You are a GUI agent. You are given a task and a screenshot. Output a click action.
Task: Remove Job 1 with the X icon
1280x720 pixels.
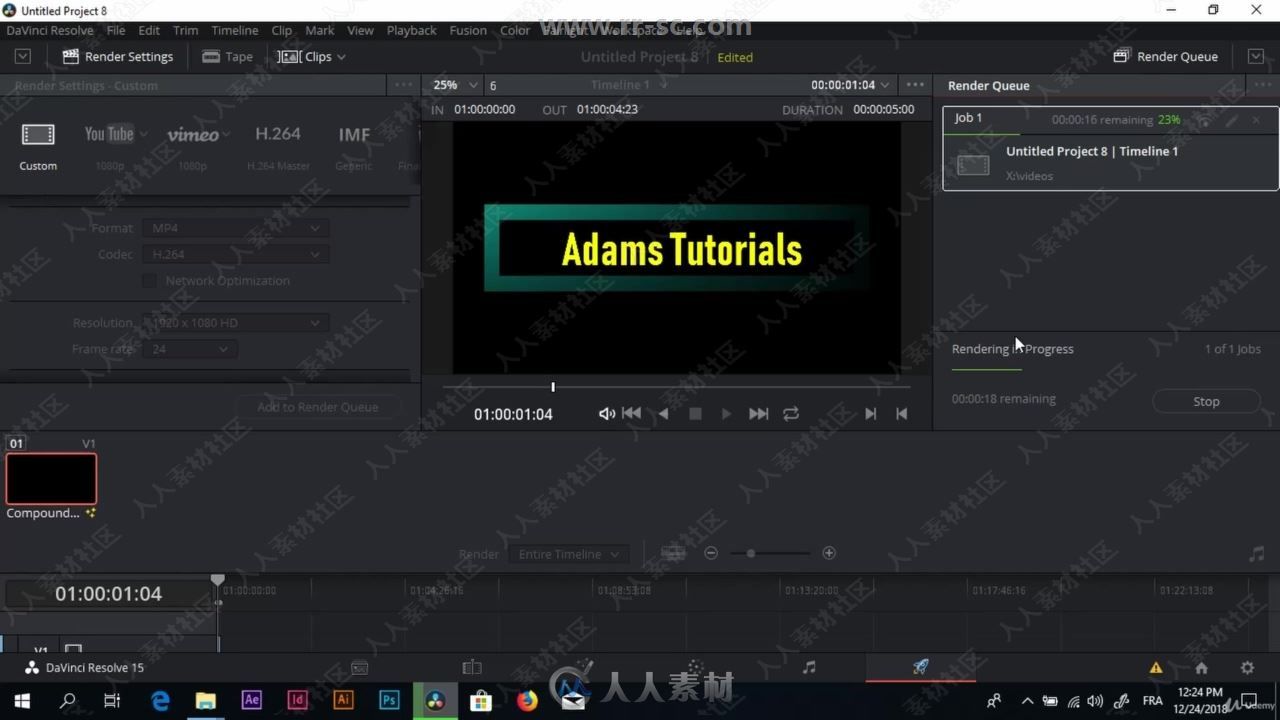pyautogui.click(x=1257, y=120)
